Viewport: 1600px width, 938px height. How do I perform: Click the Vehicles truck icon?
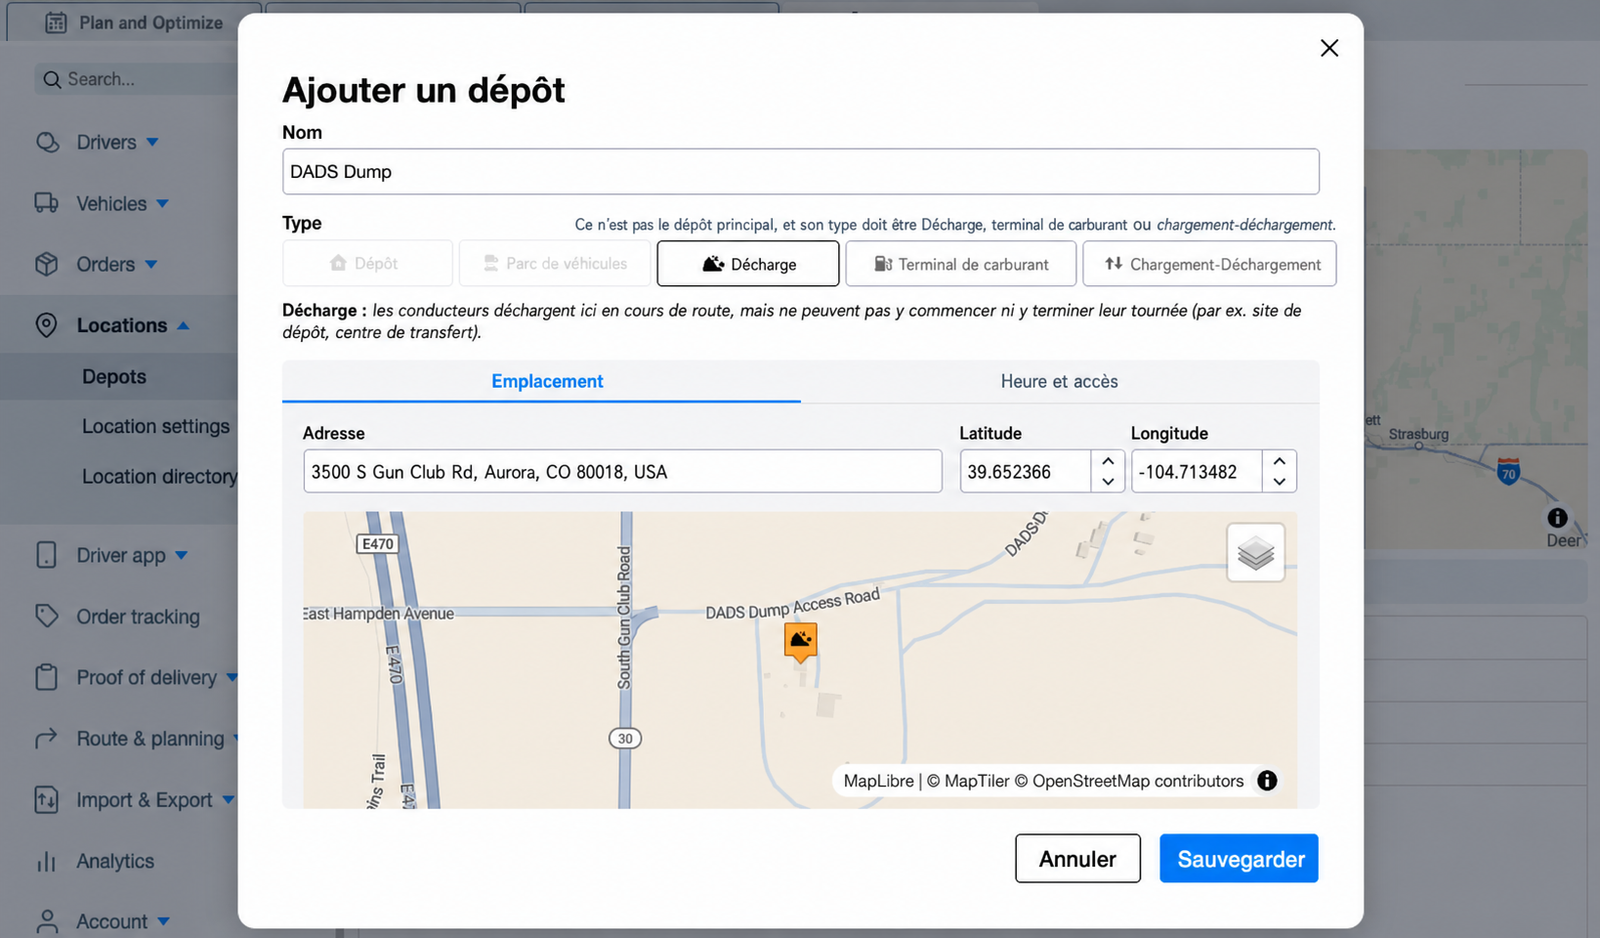pyautogui.click(x=47, y=203)
